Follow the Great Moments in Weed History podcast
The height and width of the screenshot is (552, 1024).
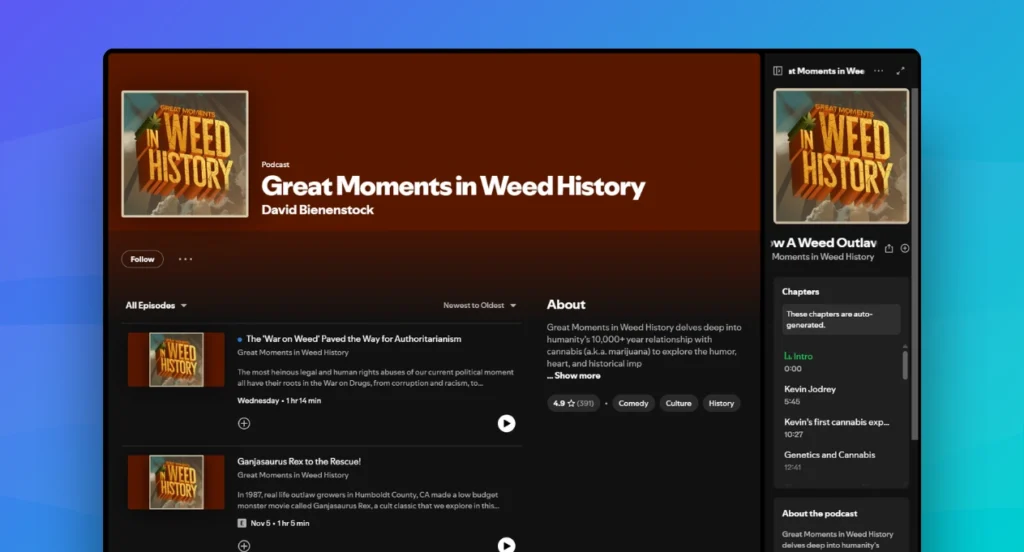pos(142,259)
